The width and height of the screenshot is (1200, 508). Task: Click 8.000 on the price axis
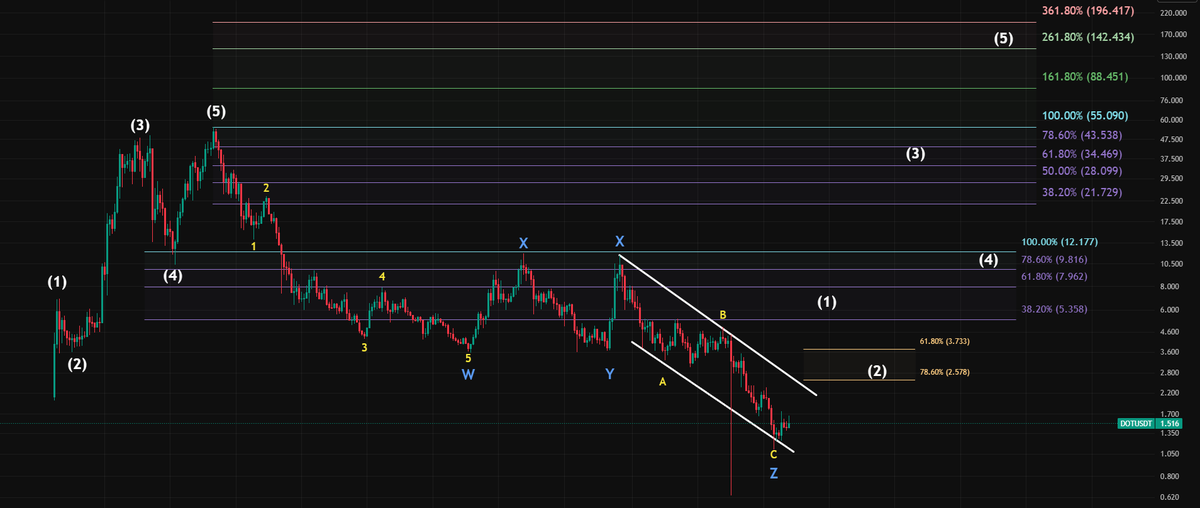point(1170,287)
